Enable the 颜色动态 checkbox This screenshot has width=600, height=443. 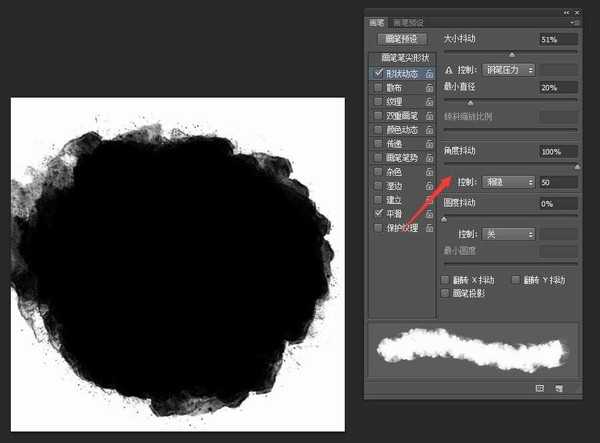pyautogui.click(x=378, y=129)
